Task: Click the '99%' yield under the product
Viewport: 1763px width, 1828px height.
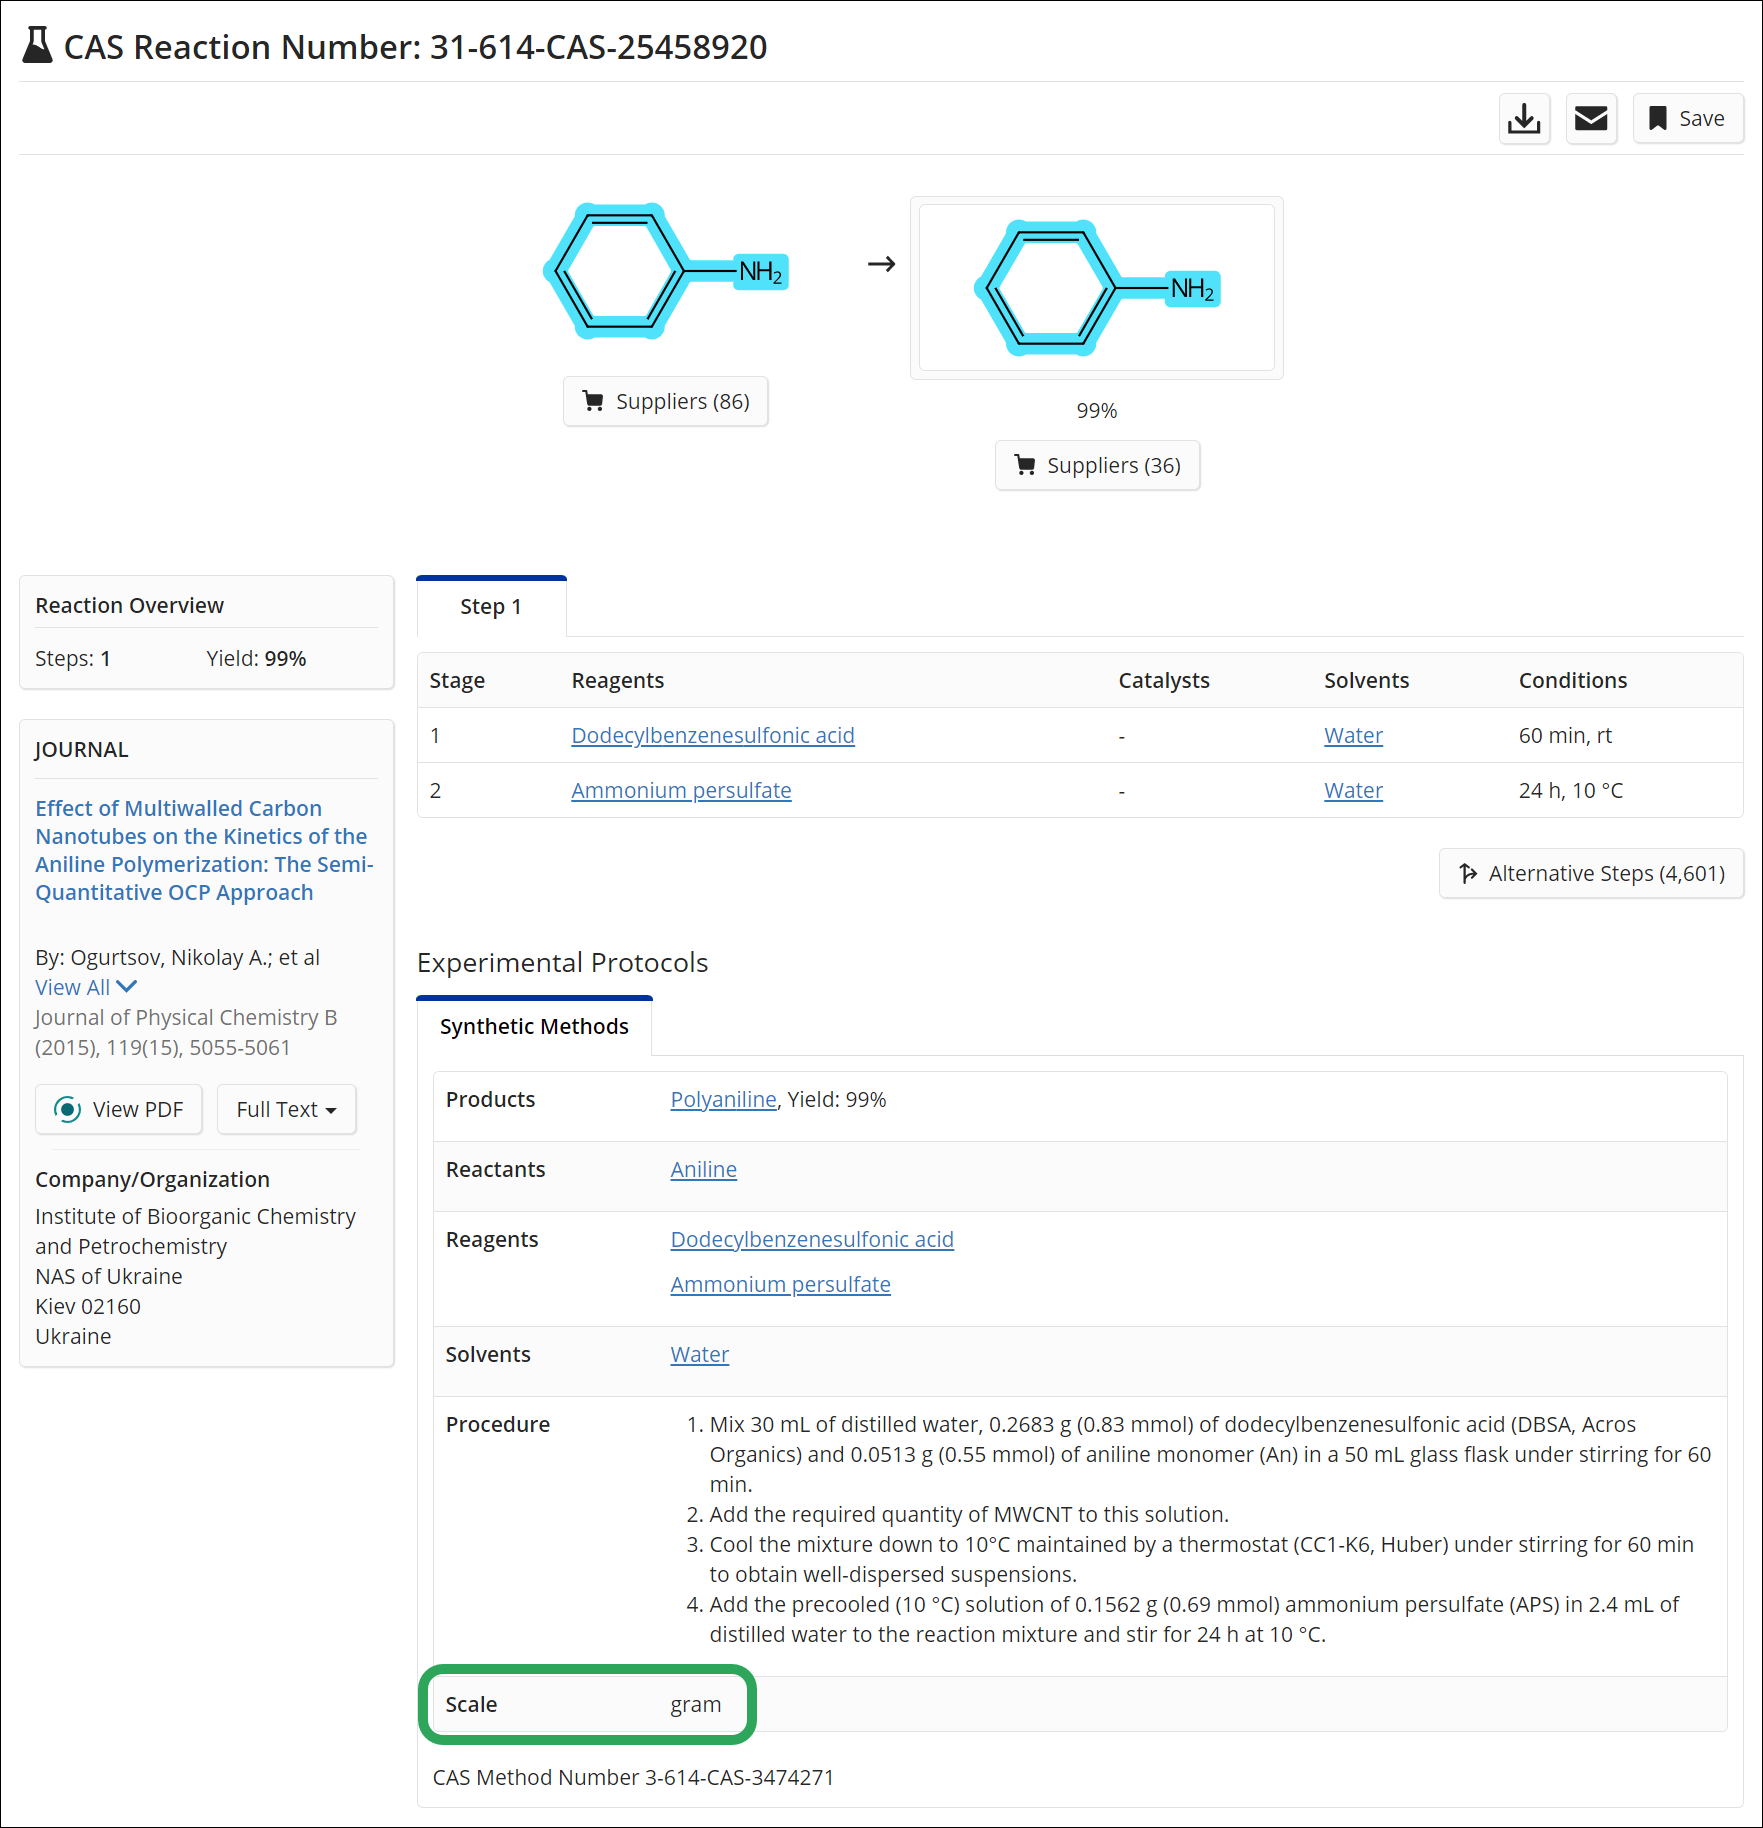Action: tap(1097, 410)
